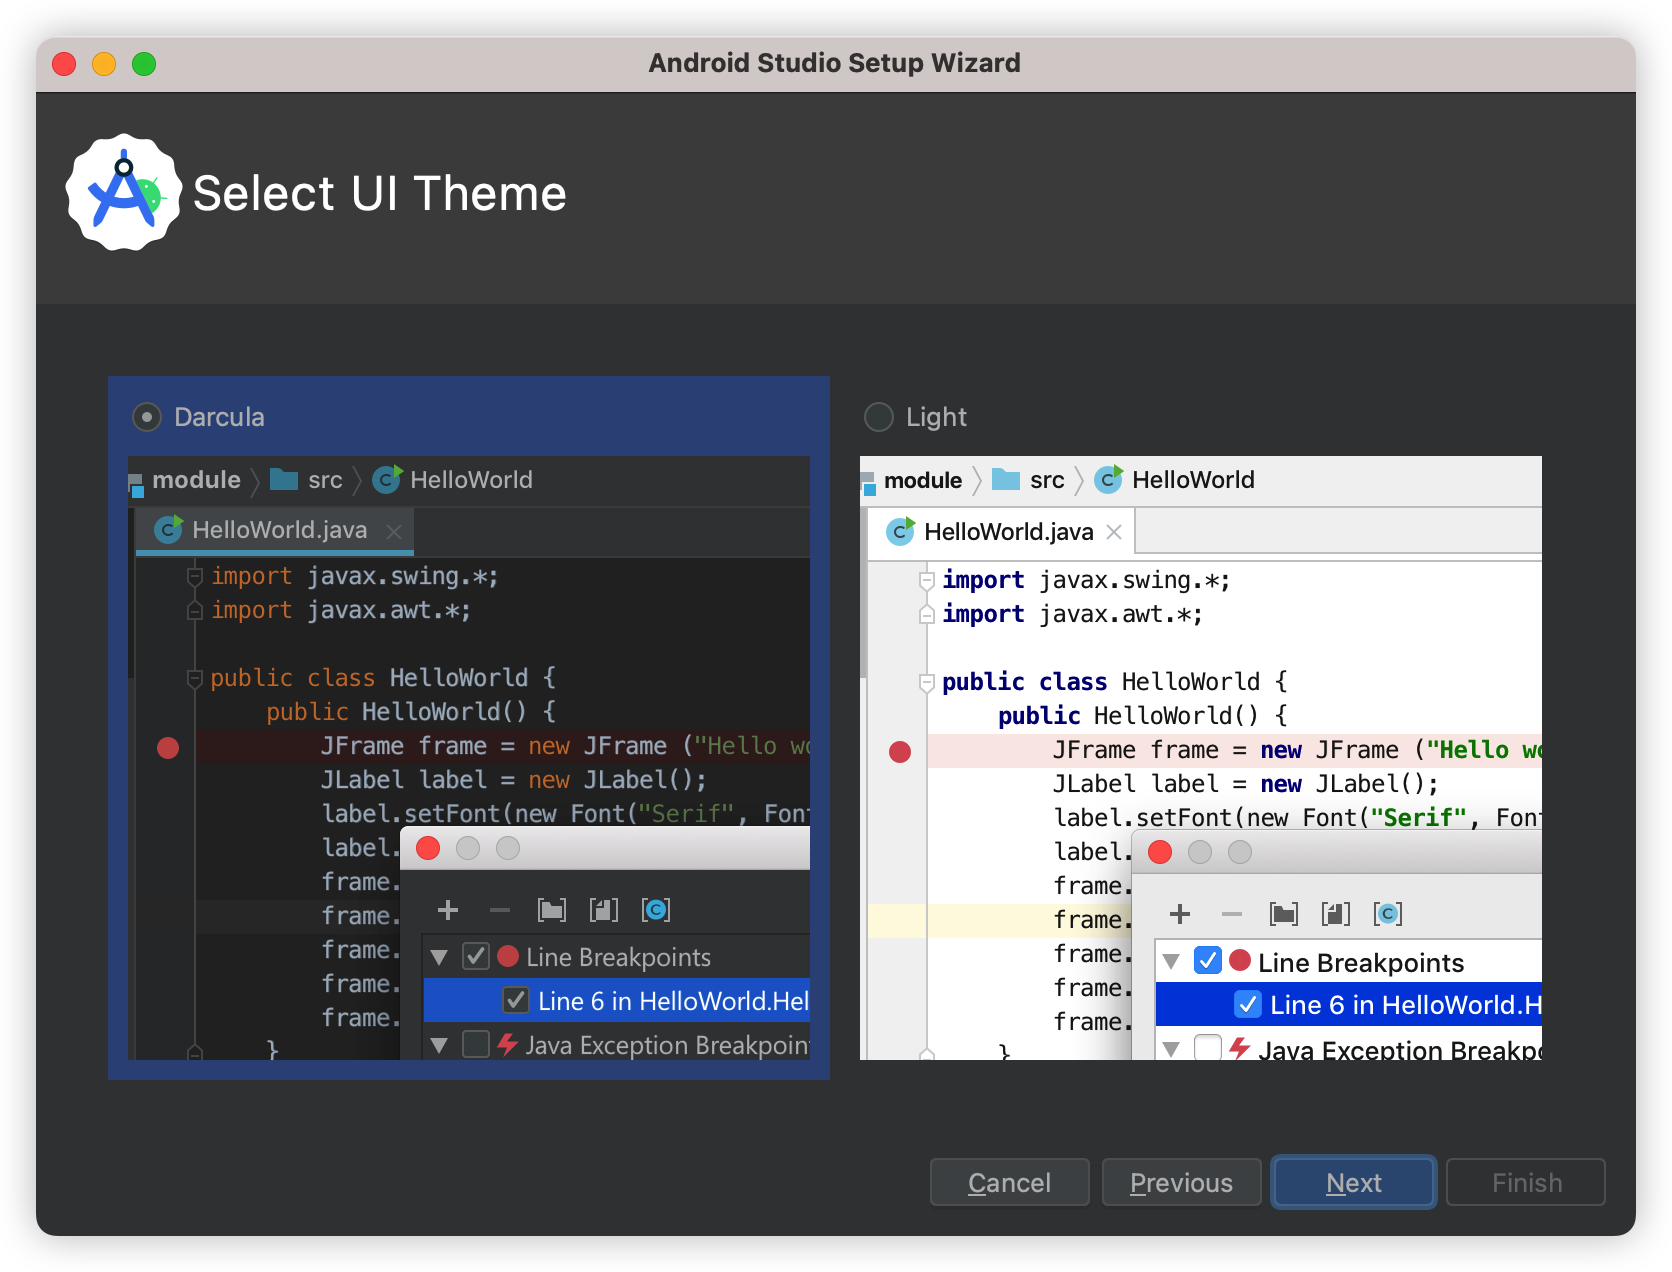
Task: Click the Cancel button
Action: pyautogui.click(x=1010, y=1183)
